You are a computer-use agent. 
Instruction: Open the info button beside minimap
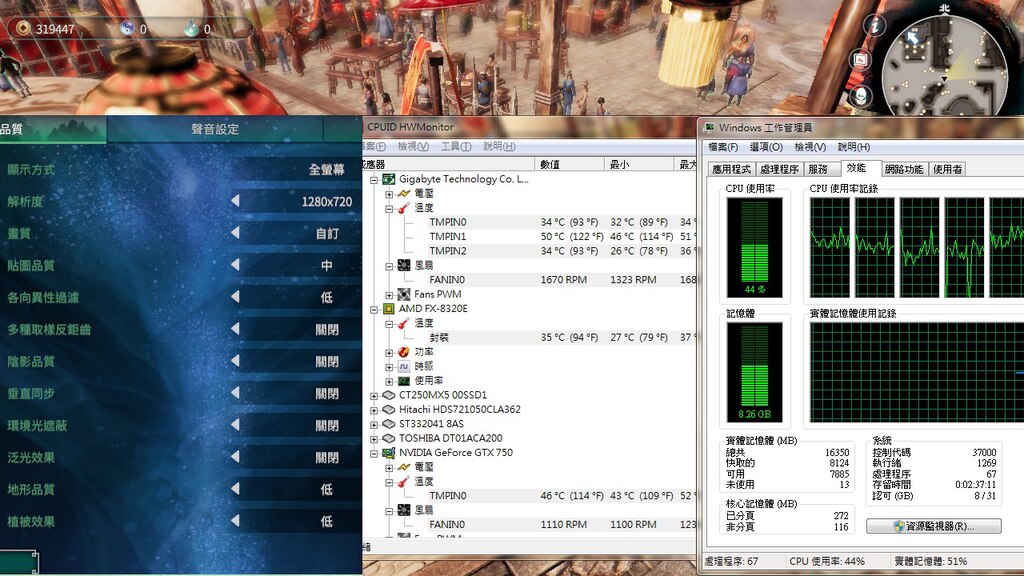click(x=874, y=25)
